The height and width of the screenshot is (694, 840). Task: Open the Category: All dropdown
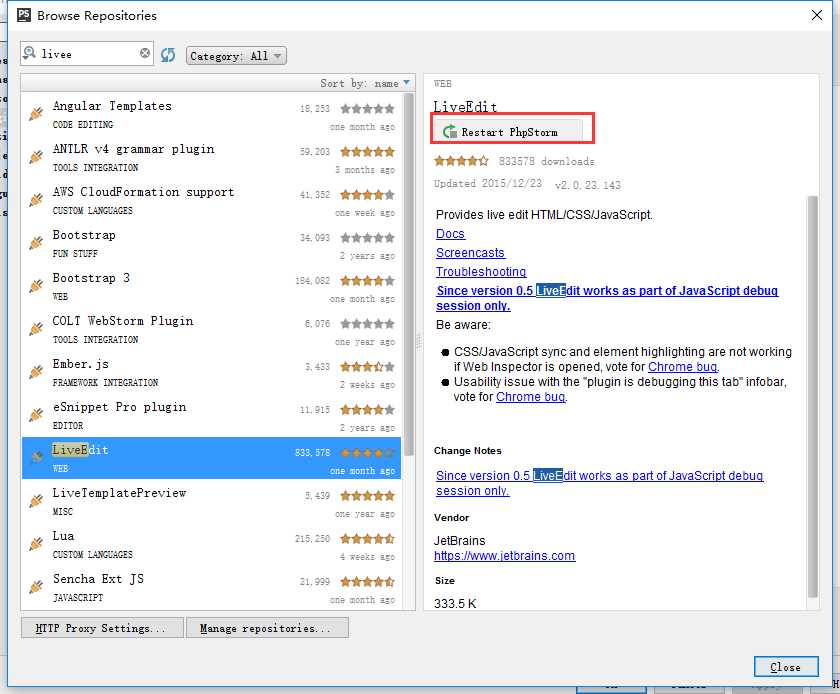[236, 56]
